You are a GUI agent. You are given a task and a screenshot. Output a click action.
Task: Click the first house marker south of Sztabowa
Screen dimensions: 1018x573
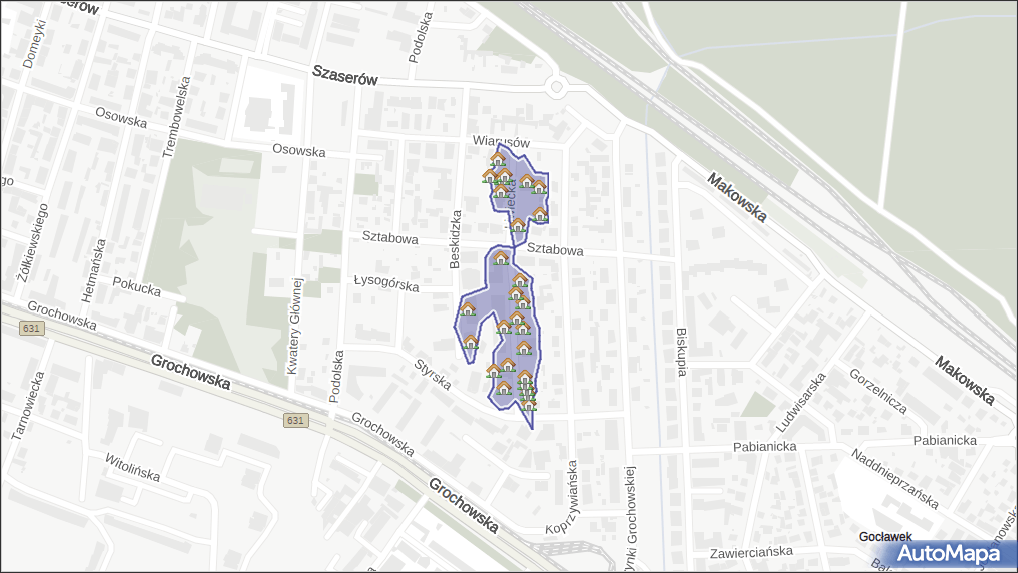501,259
